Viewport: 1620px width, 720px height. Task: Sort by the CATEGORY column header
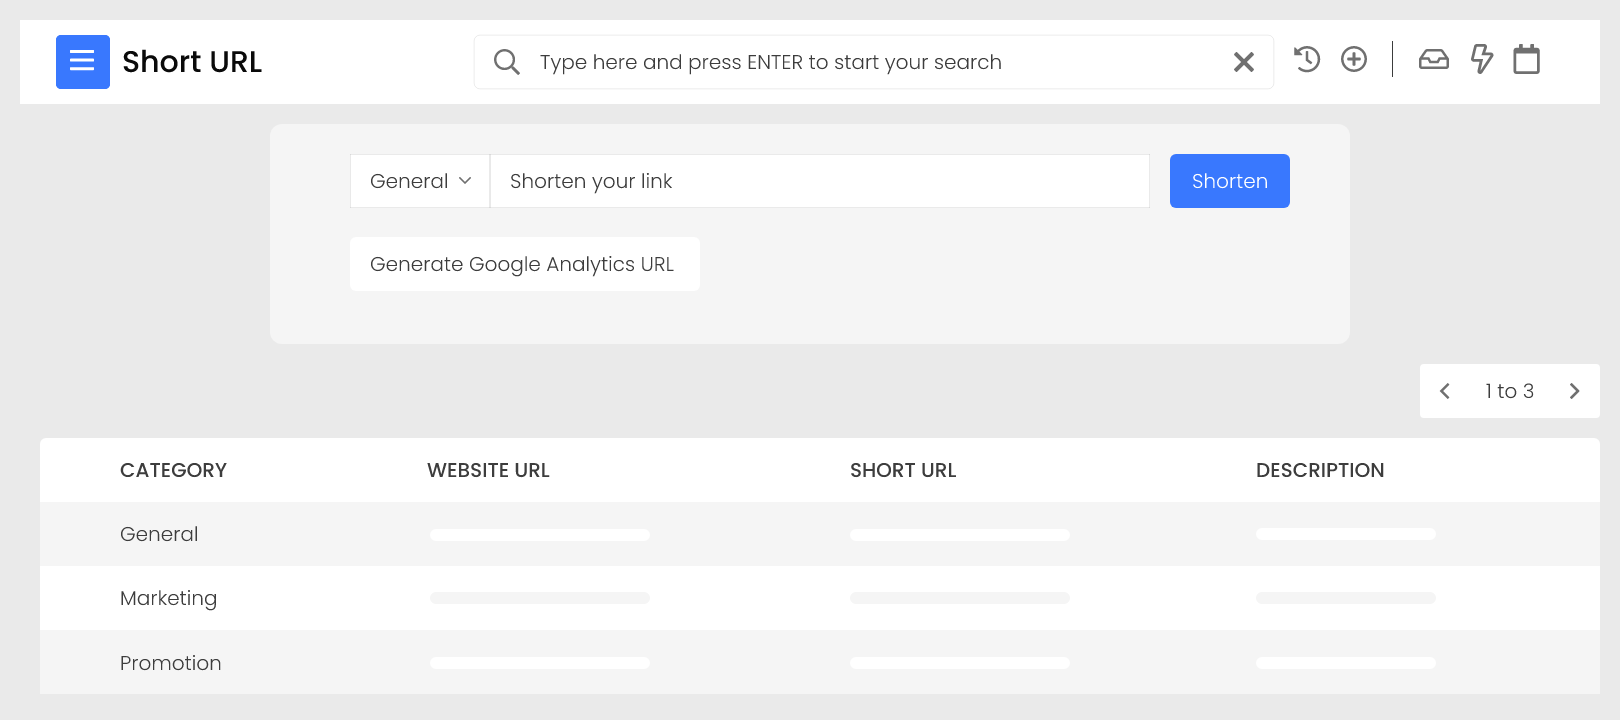(173, 470)
